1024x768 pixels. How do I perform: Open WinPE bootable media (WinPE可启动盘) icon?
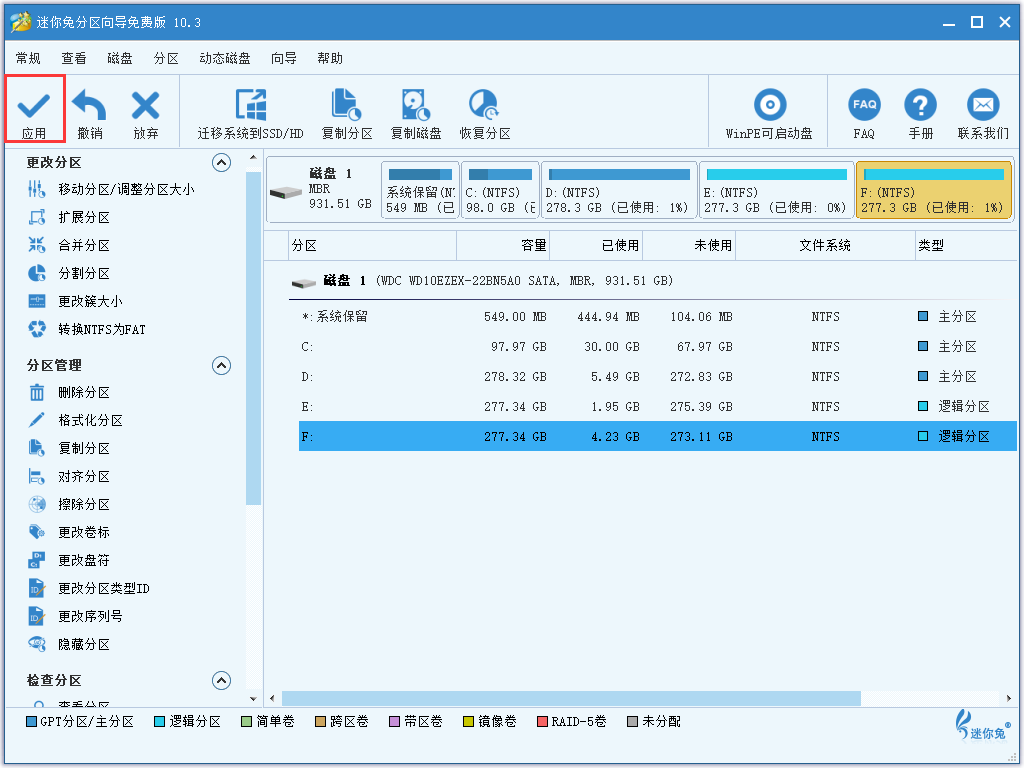tap(770, 104)
